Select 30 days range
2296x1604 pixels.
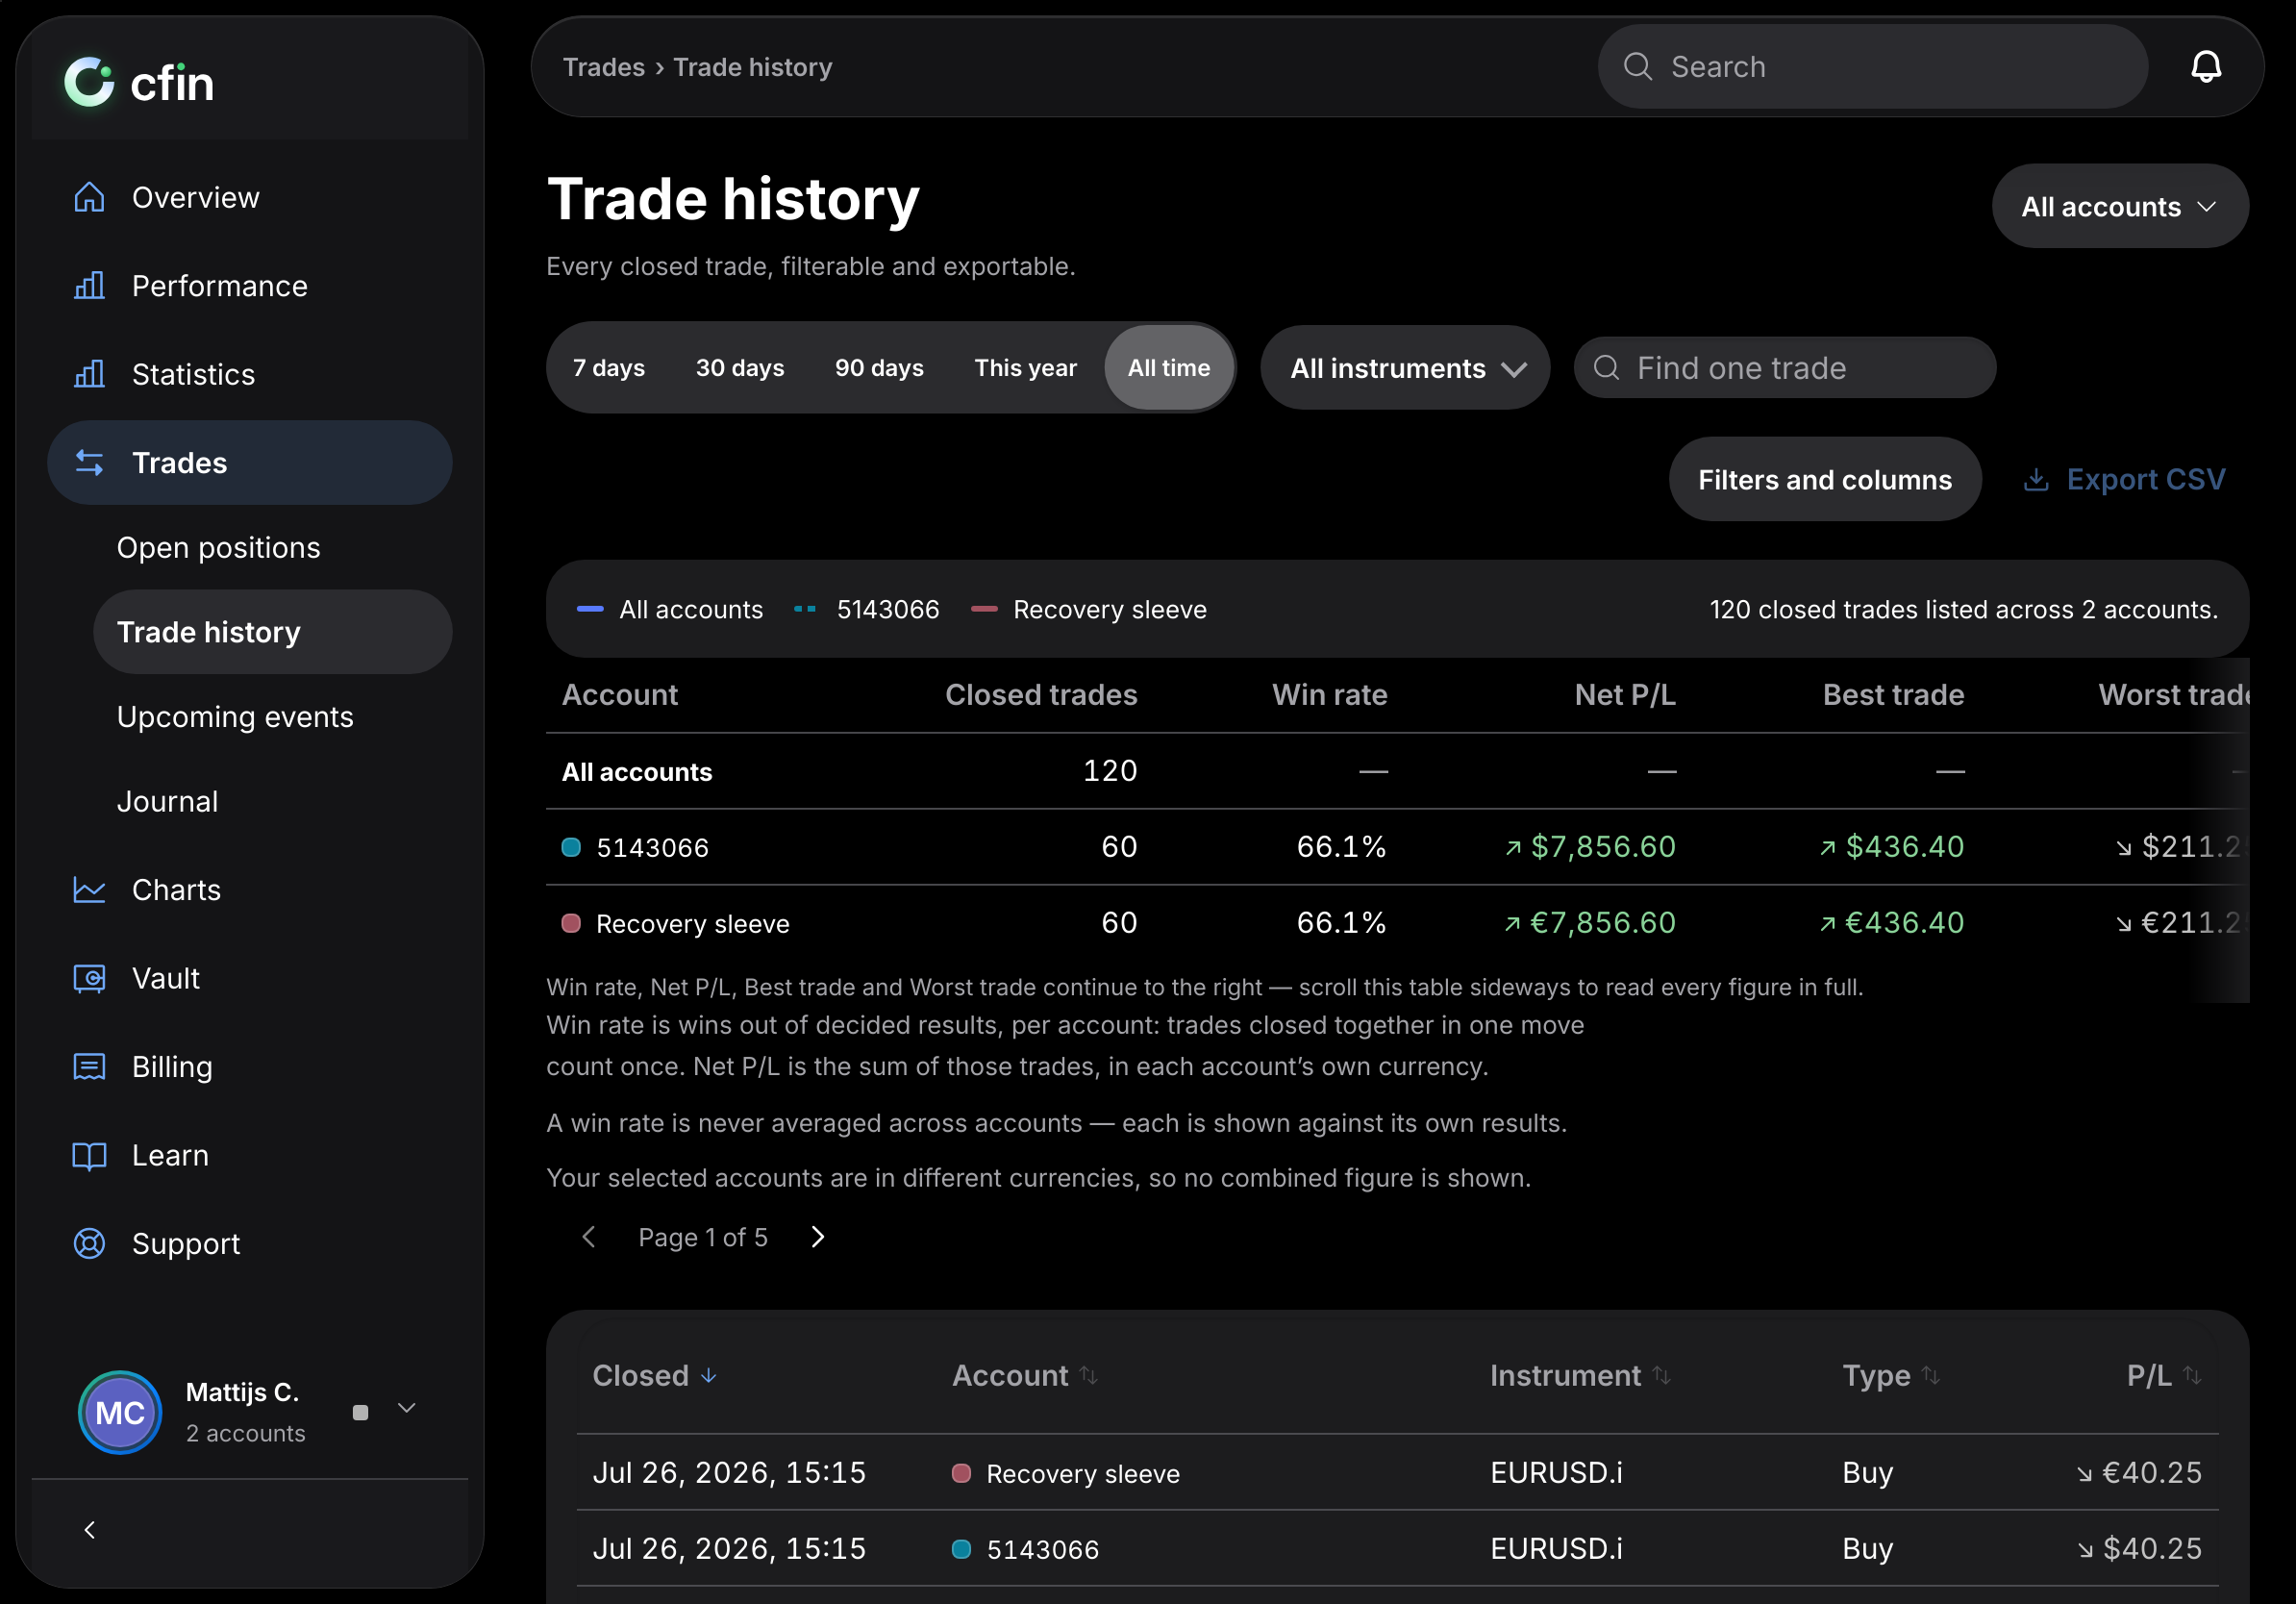pos(740,368)
